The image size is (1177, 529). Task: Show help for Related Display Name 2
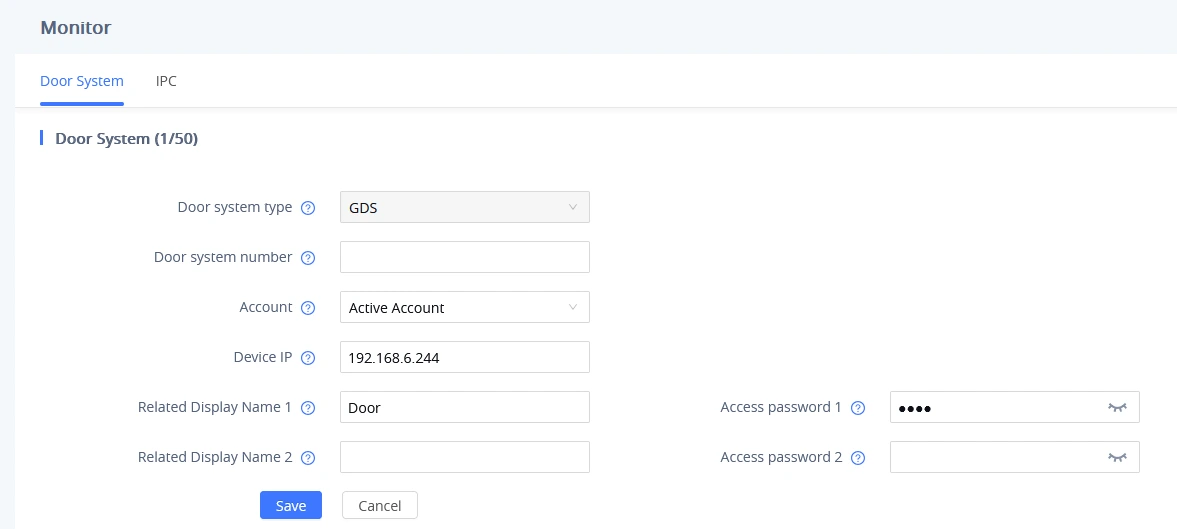308,458
